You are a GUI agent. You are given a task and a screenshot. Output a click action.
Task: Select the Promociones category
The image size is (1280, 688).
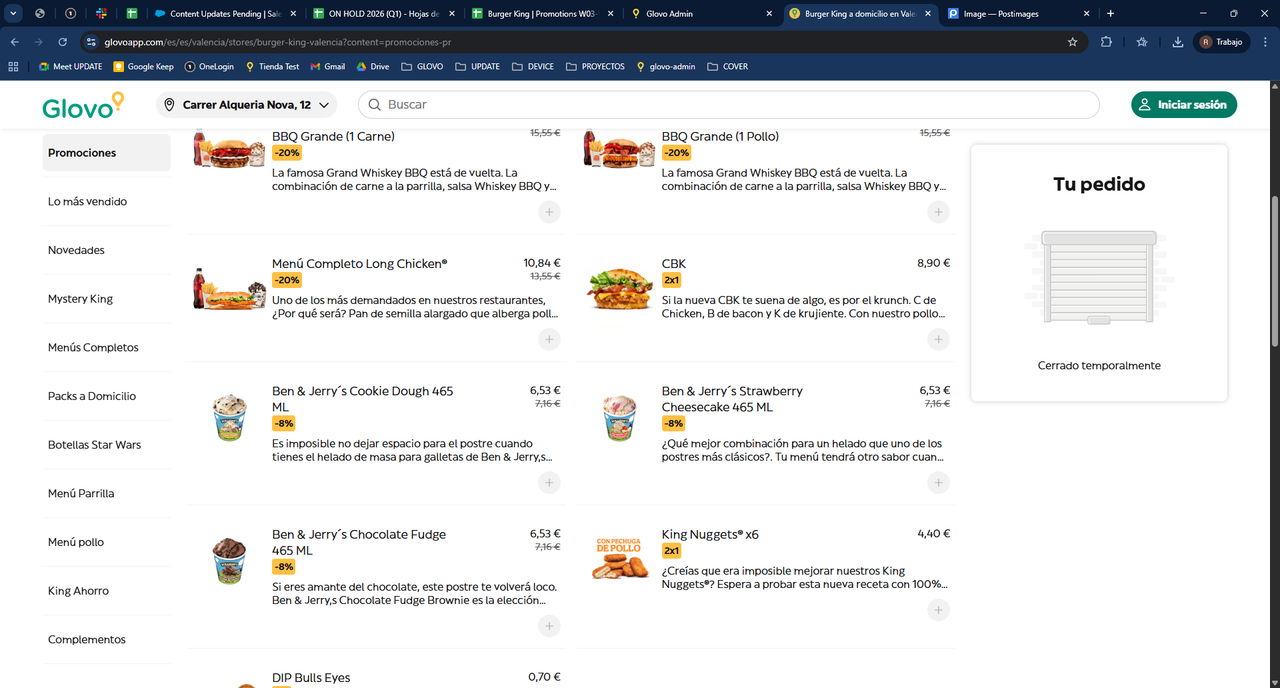107,153
